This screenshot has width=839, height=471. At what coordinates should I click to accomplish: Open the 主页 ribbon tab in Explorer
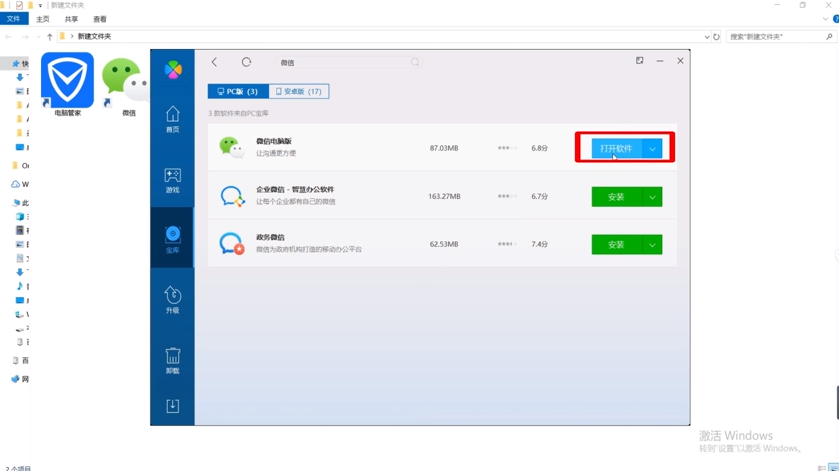(43, 19)
